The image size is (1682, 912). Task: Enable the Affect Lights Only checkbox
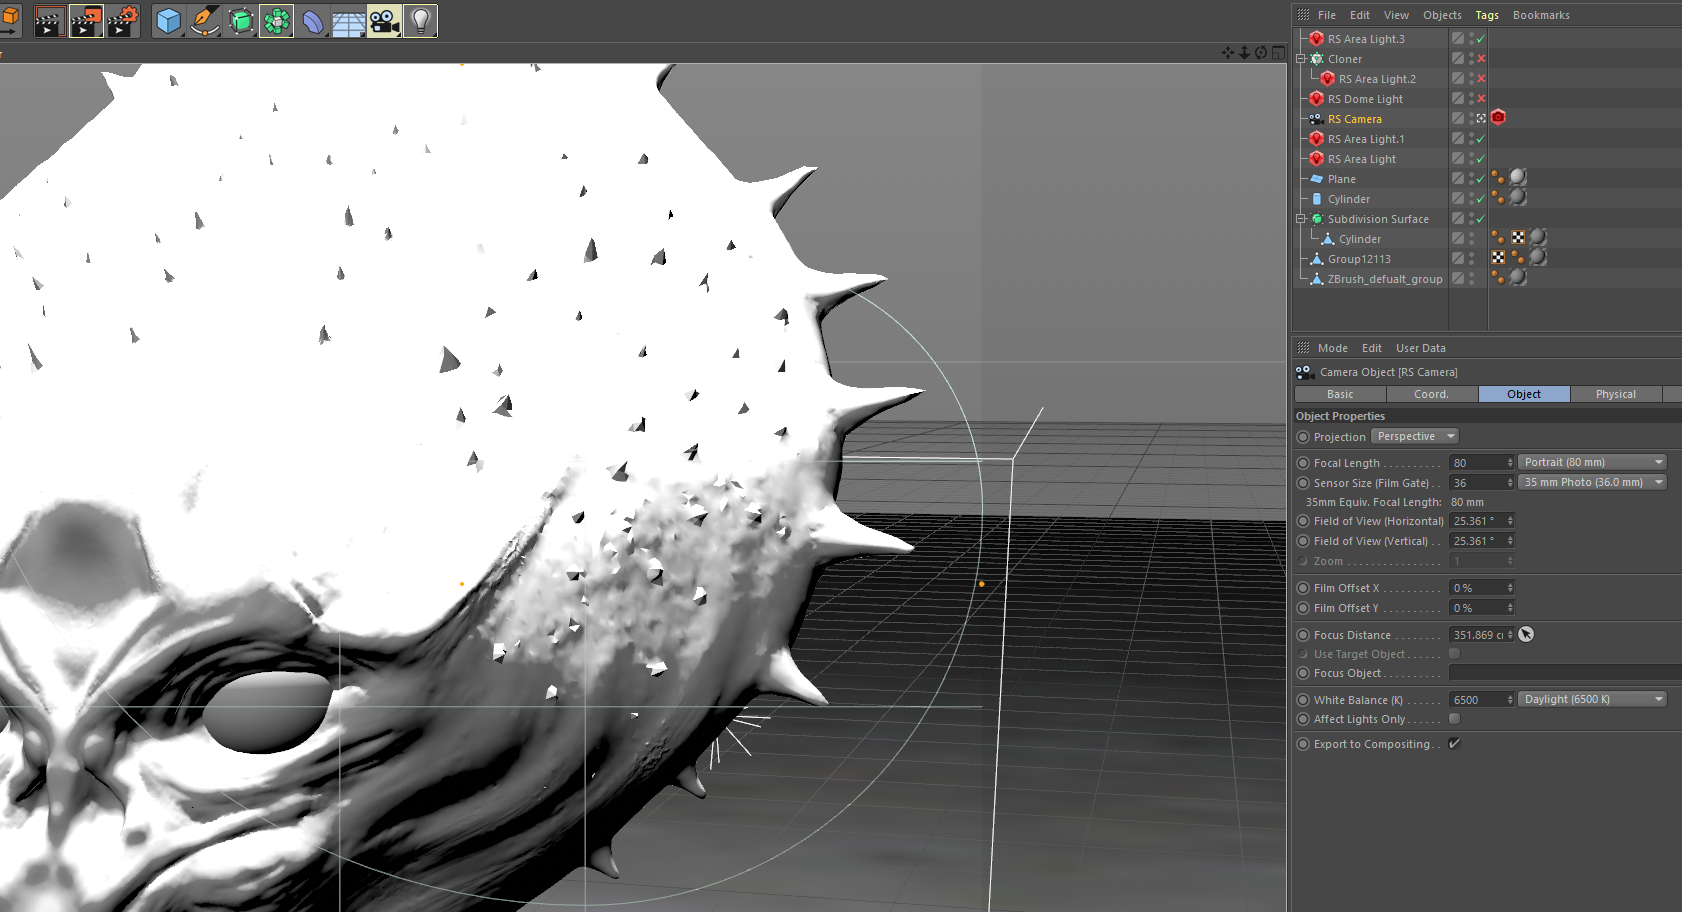pyautogui.click(x=1455, y=719)
